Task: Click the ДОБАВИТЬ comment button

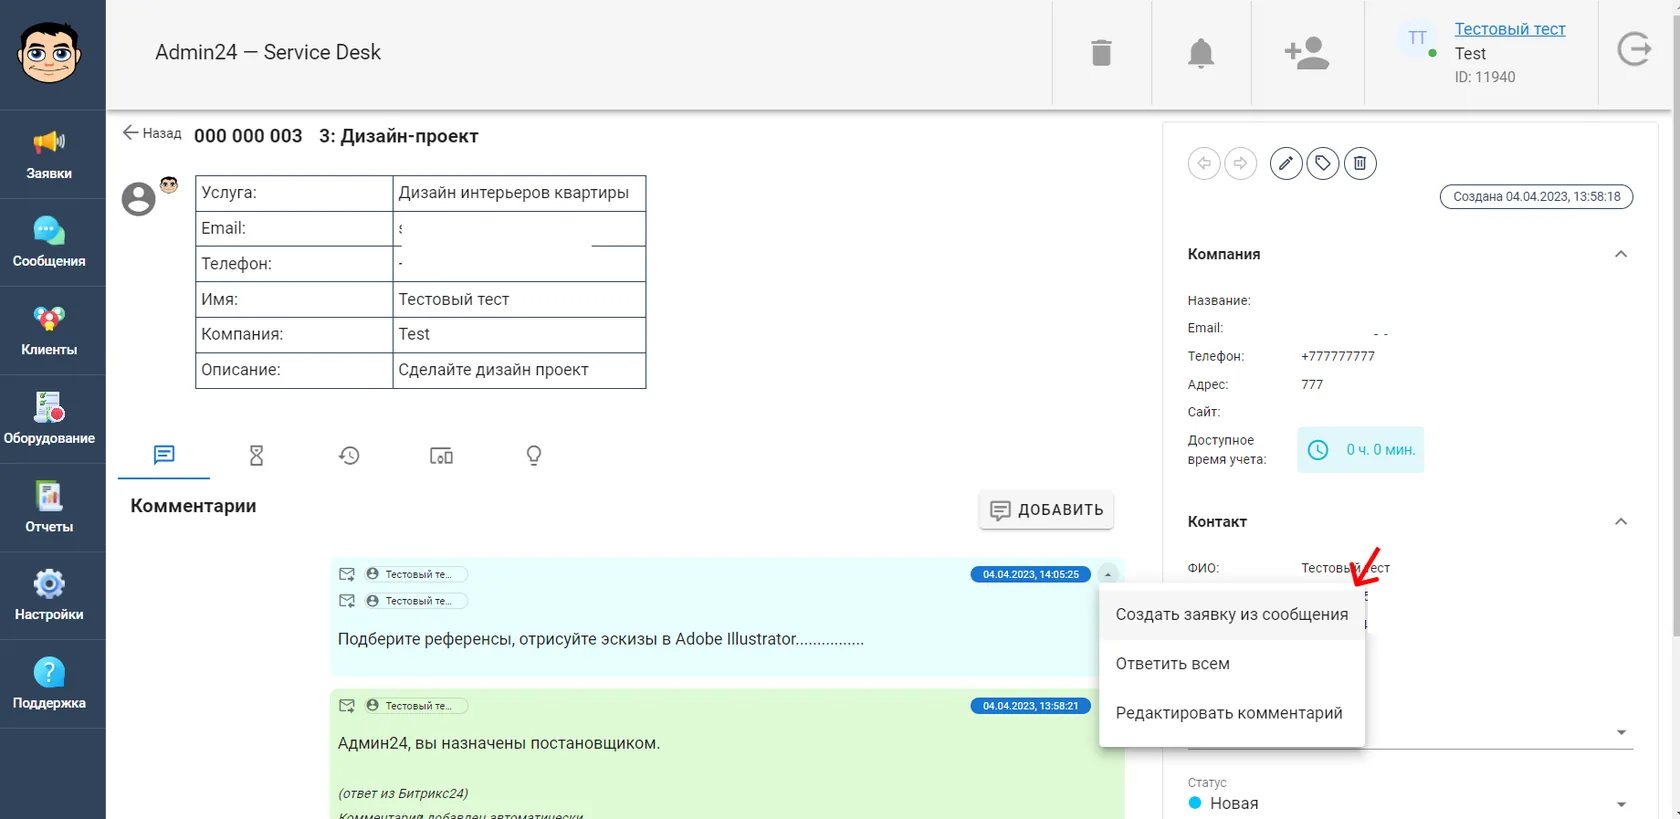Action: click(1046, 510)
